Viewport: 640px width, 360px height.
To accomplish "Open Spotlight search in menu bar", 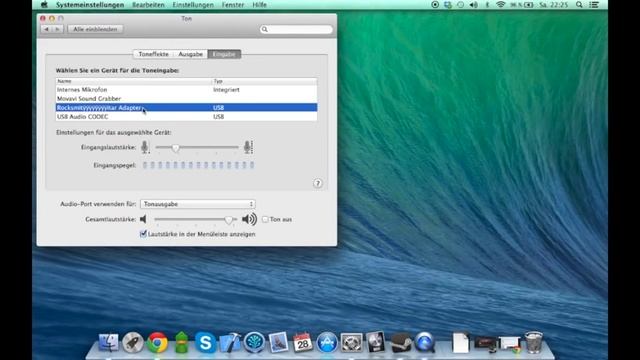I will point(579,5).
